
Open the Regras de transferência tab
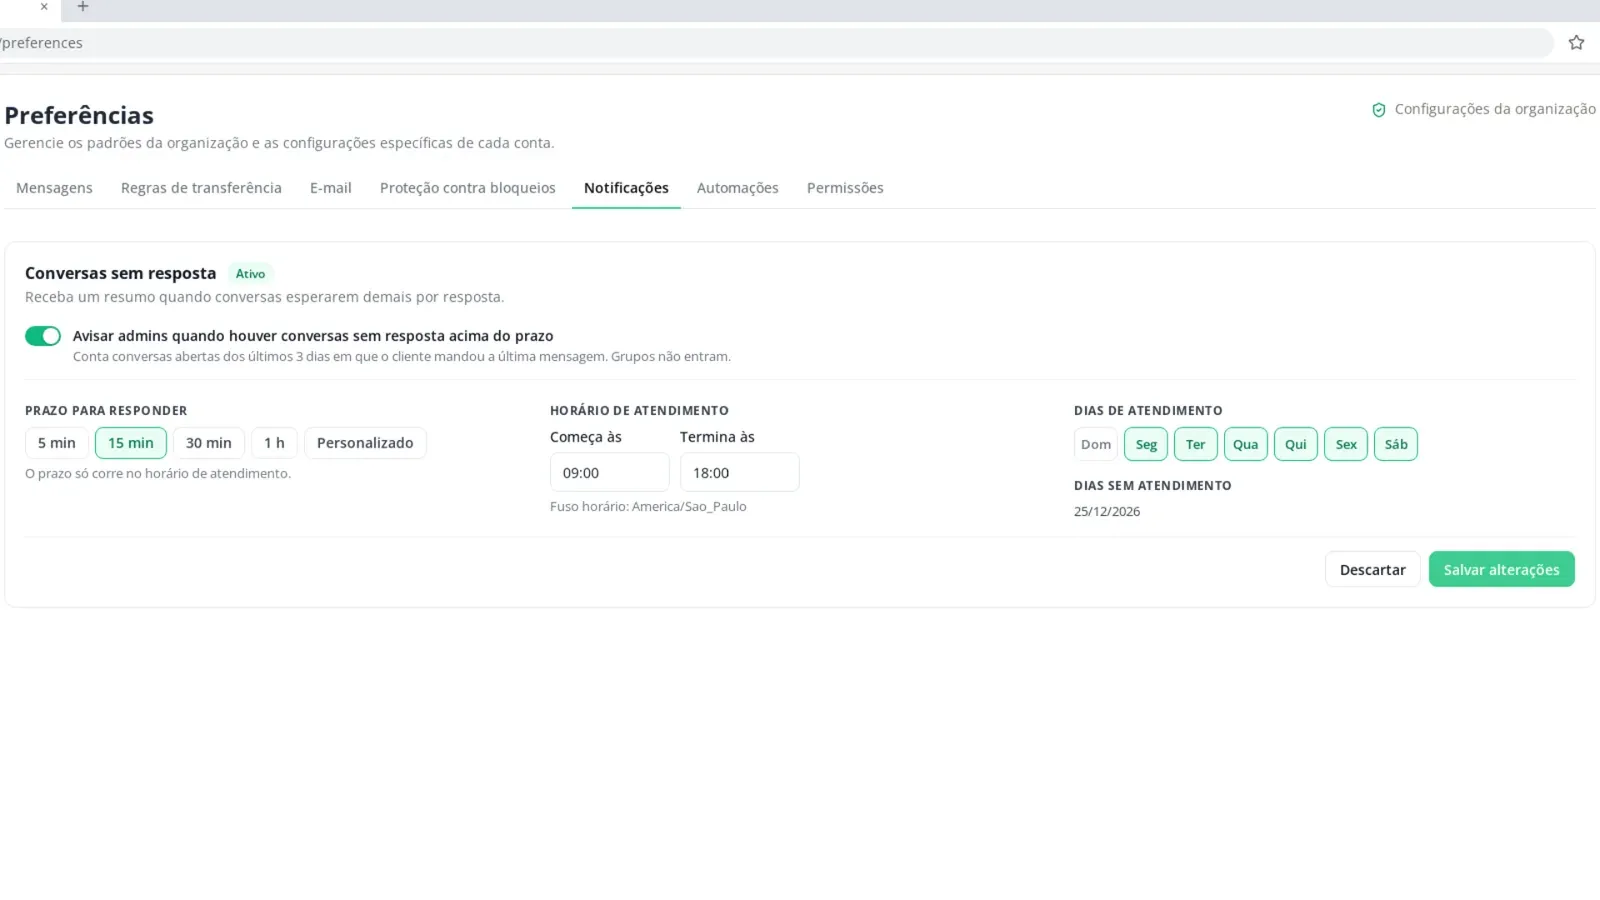(201, 188)
